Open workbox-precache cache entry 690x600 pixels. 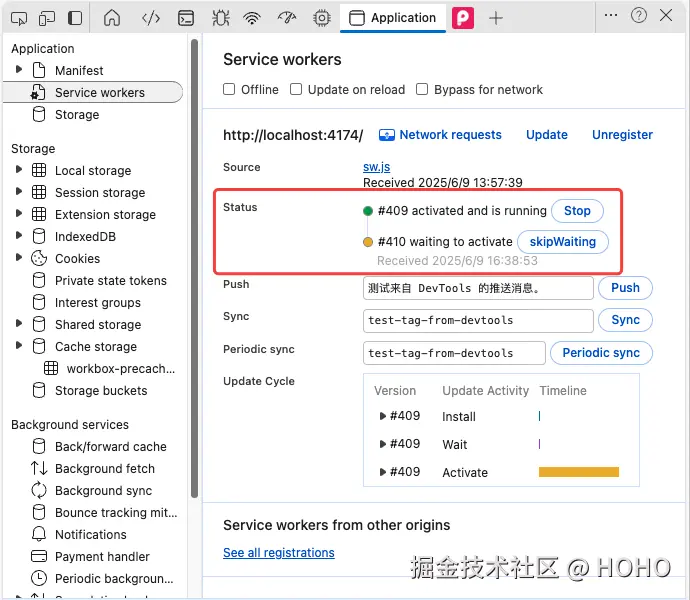pos(121,368)
